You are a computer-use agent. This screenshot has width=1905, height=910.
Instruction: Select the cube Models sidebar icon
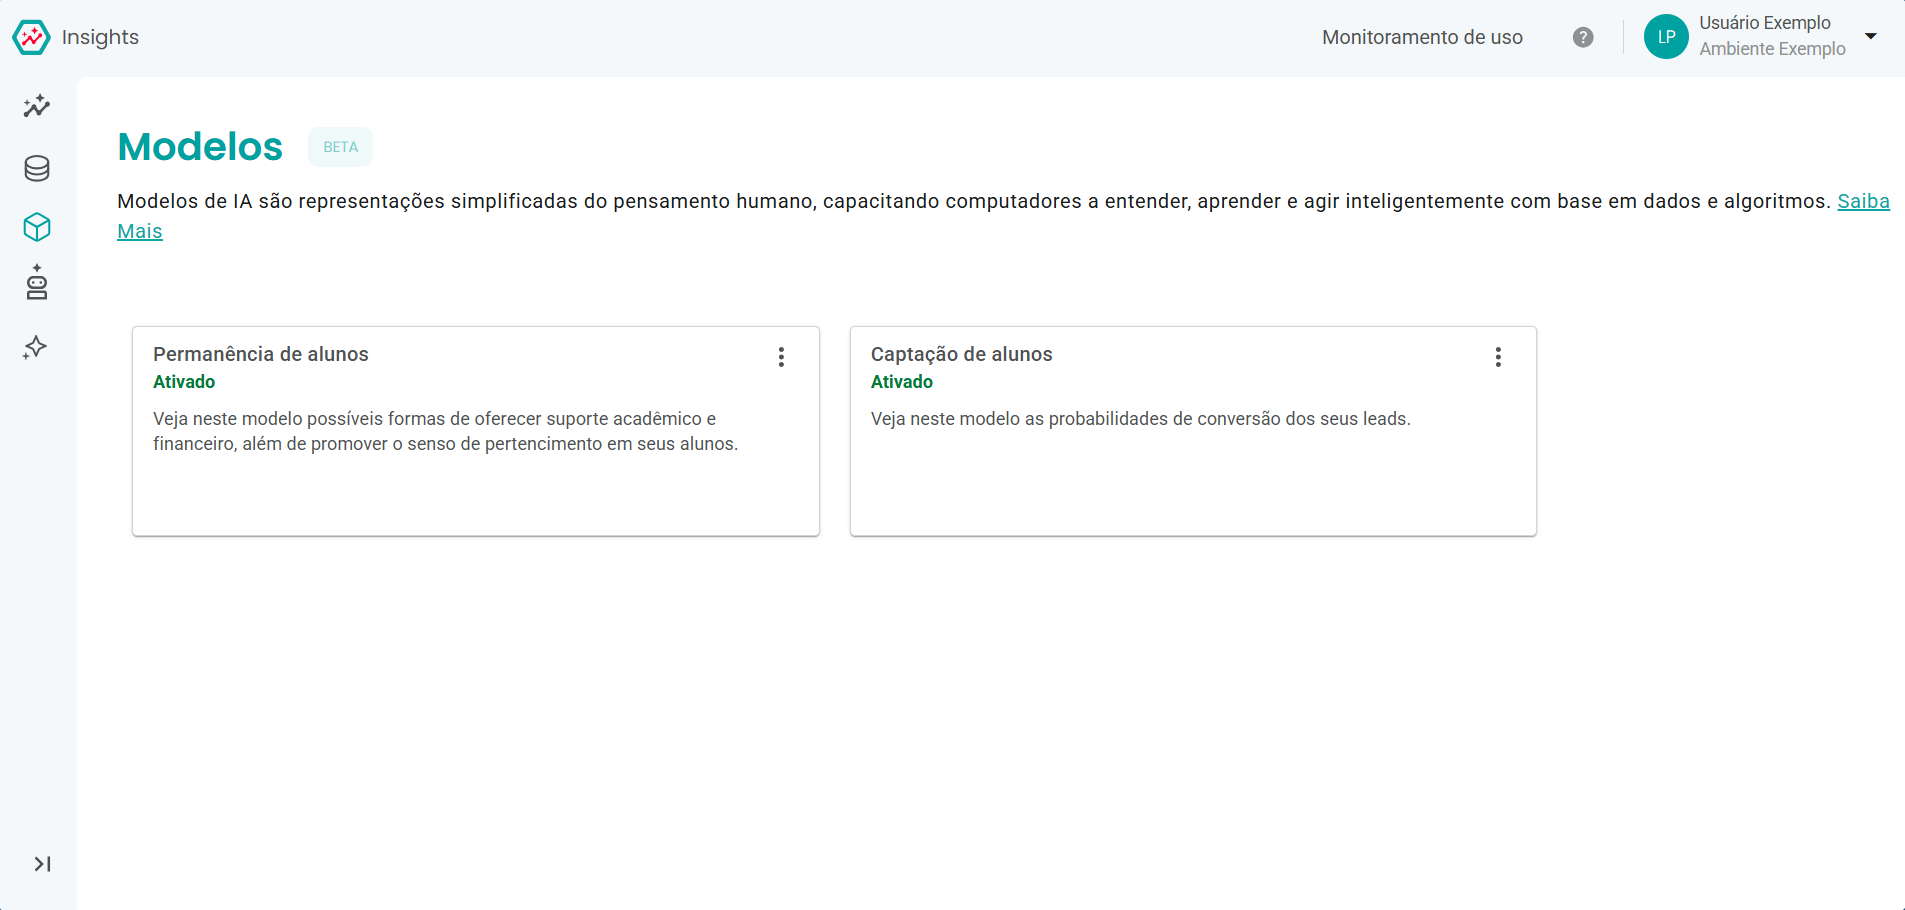[x=37, y=227]
